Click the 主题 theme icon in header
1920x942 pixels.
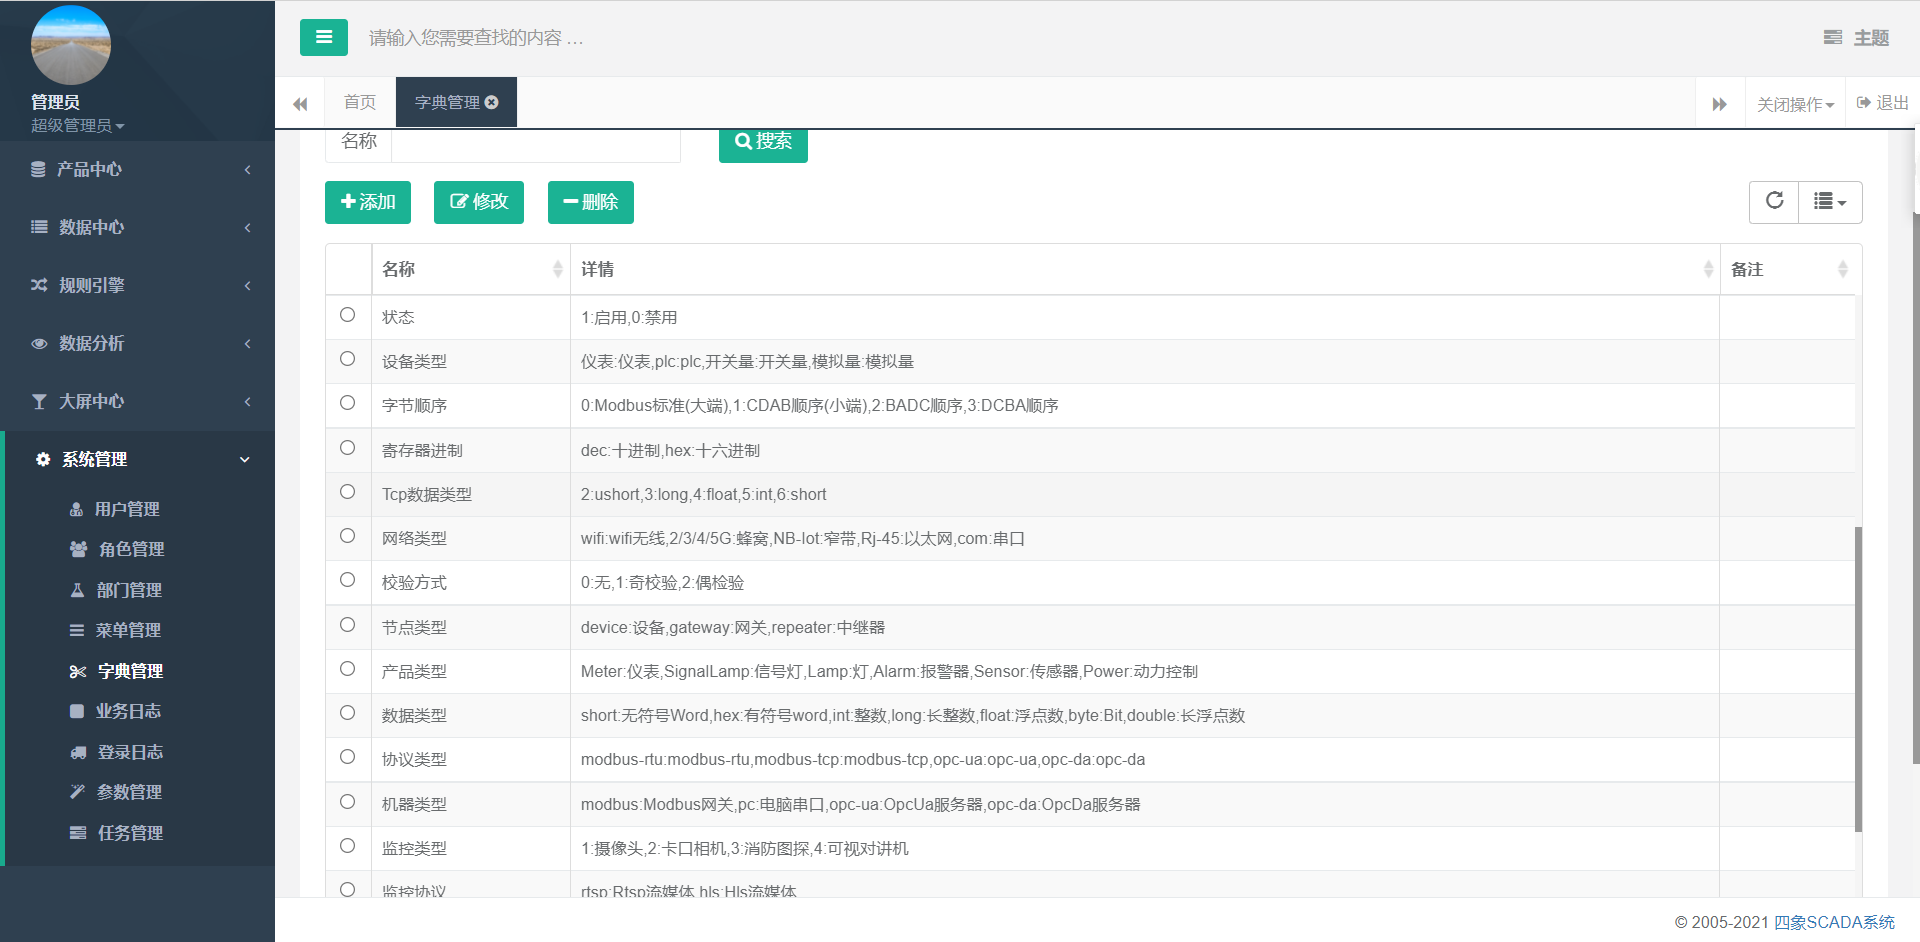1832,38
